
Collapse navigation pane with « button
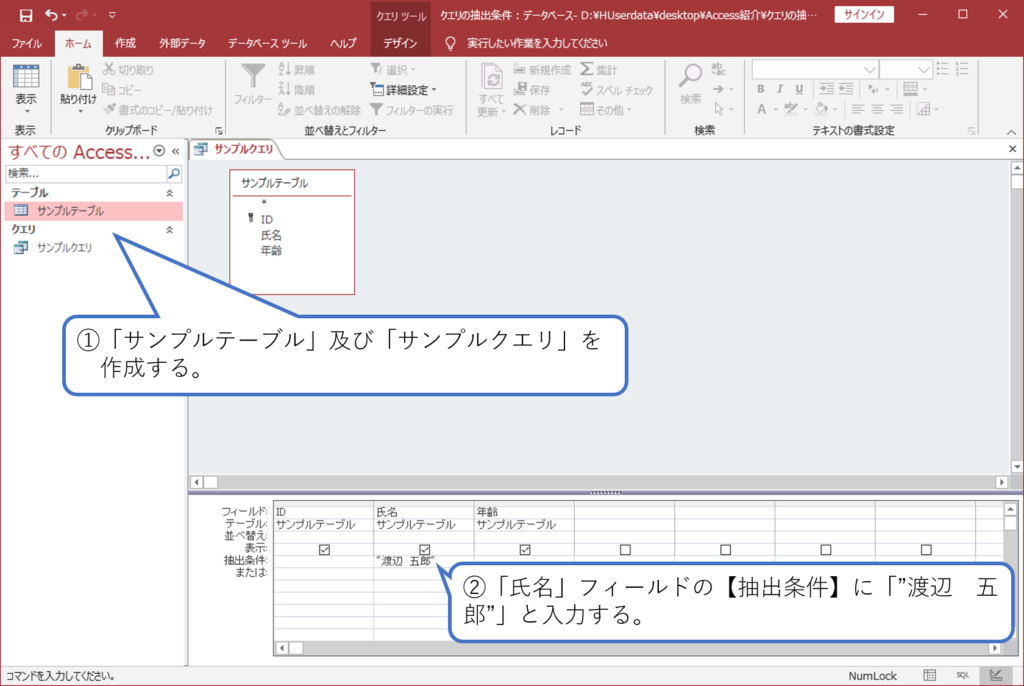(x=176, y=151)
